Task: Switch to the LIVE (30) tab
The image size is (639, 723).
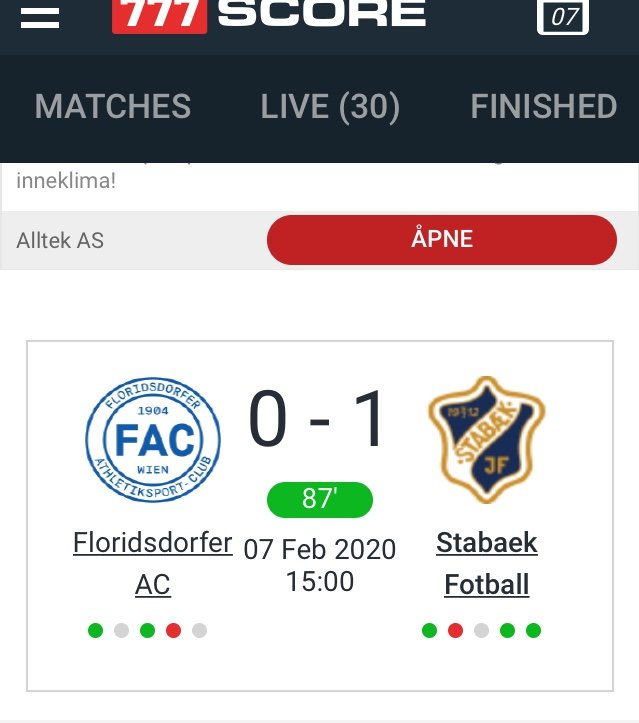Action: click(330, 107)
